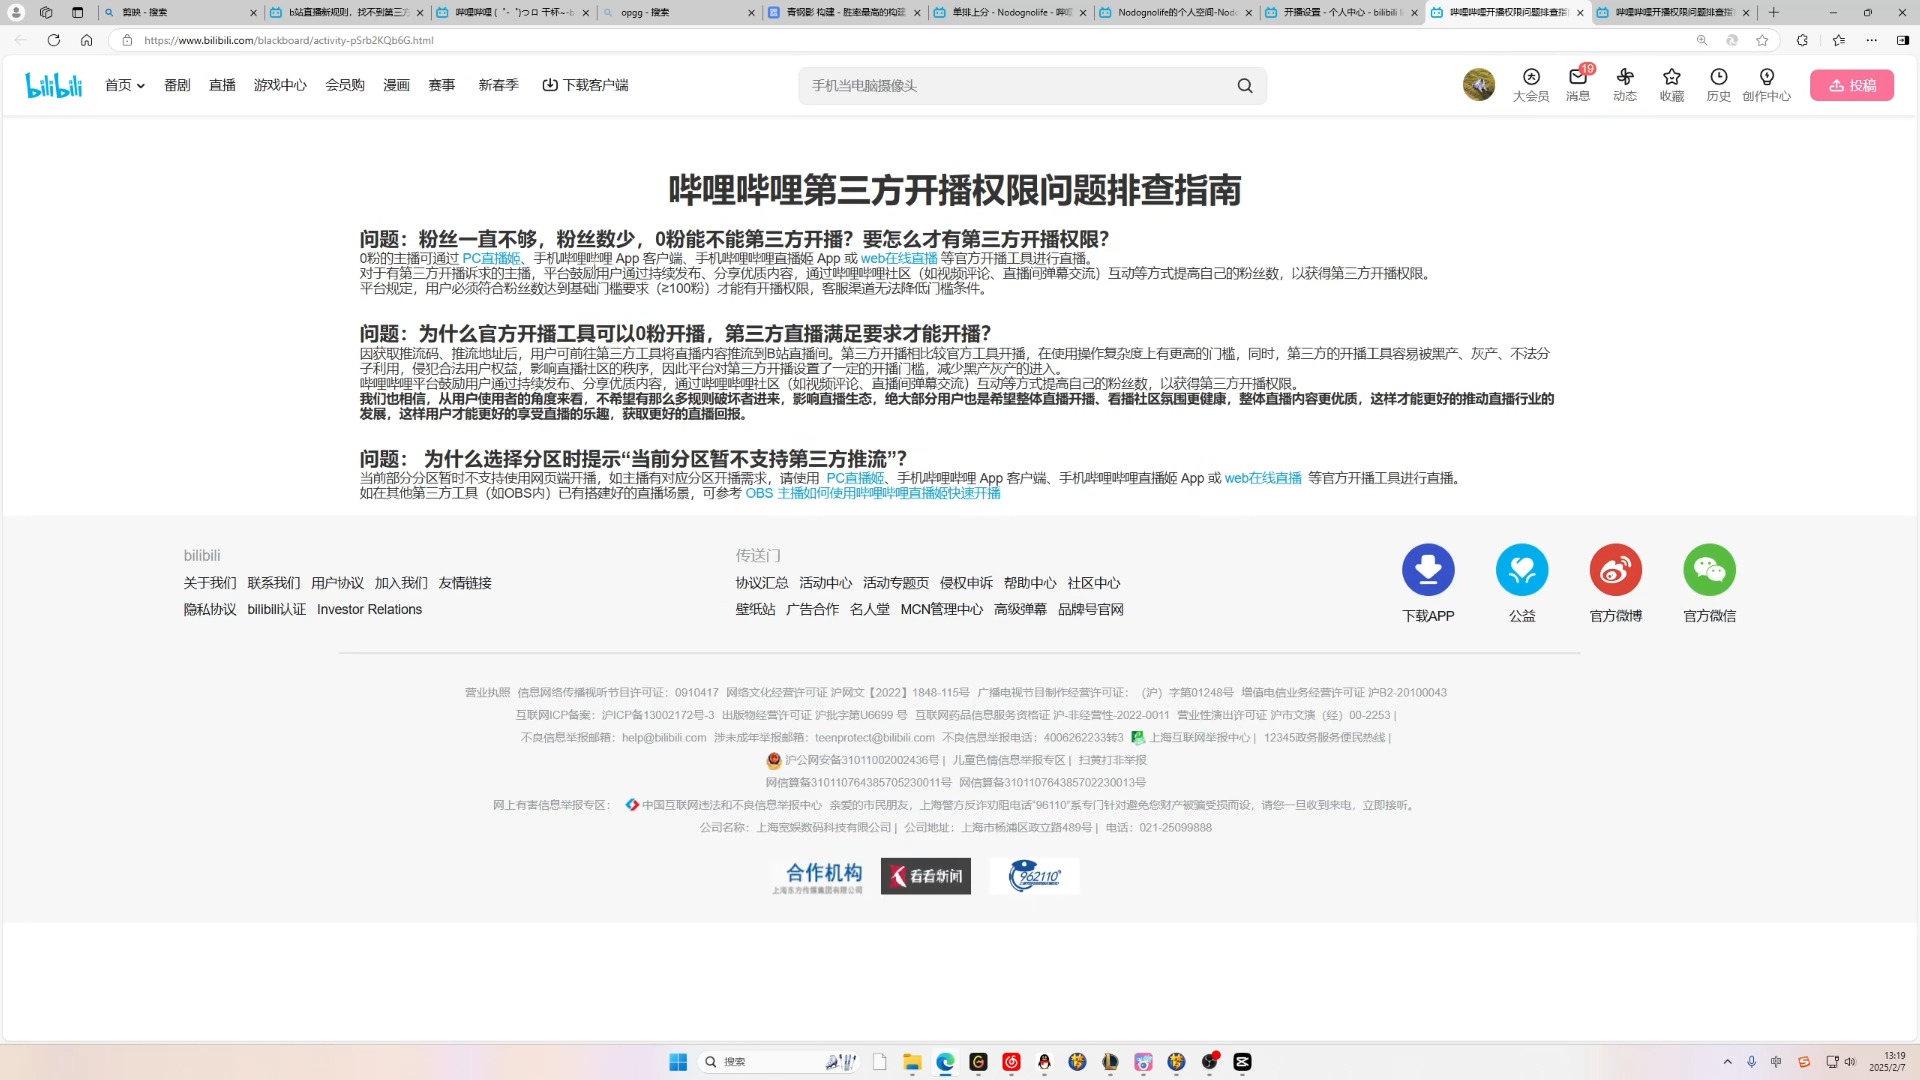Open 壁纸站 footer link
This screenshot has width=1920, height=1080.
coord(755,609)
